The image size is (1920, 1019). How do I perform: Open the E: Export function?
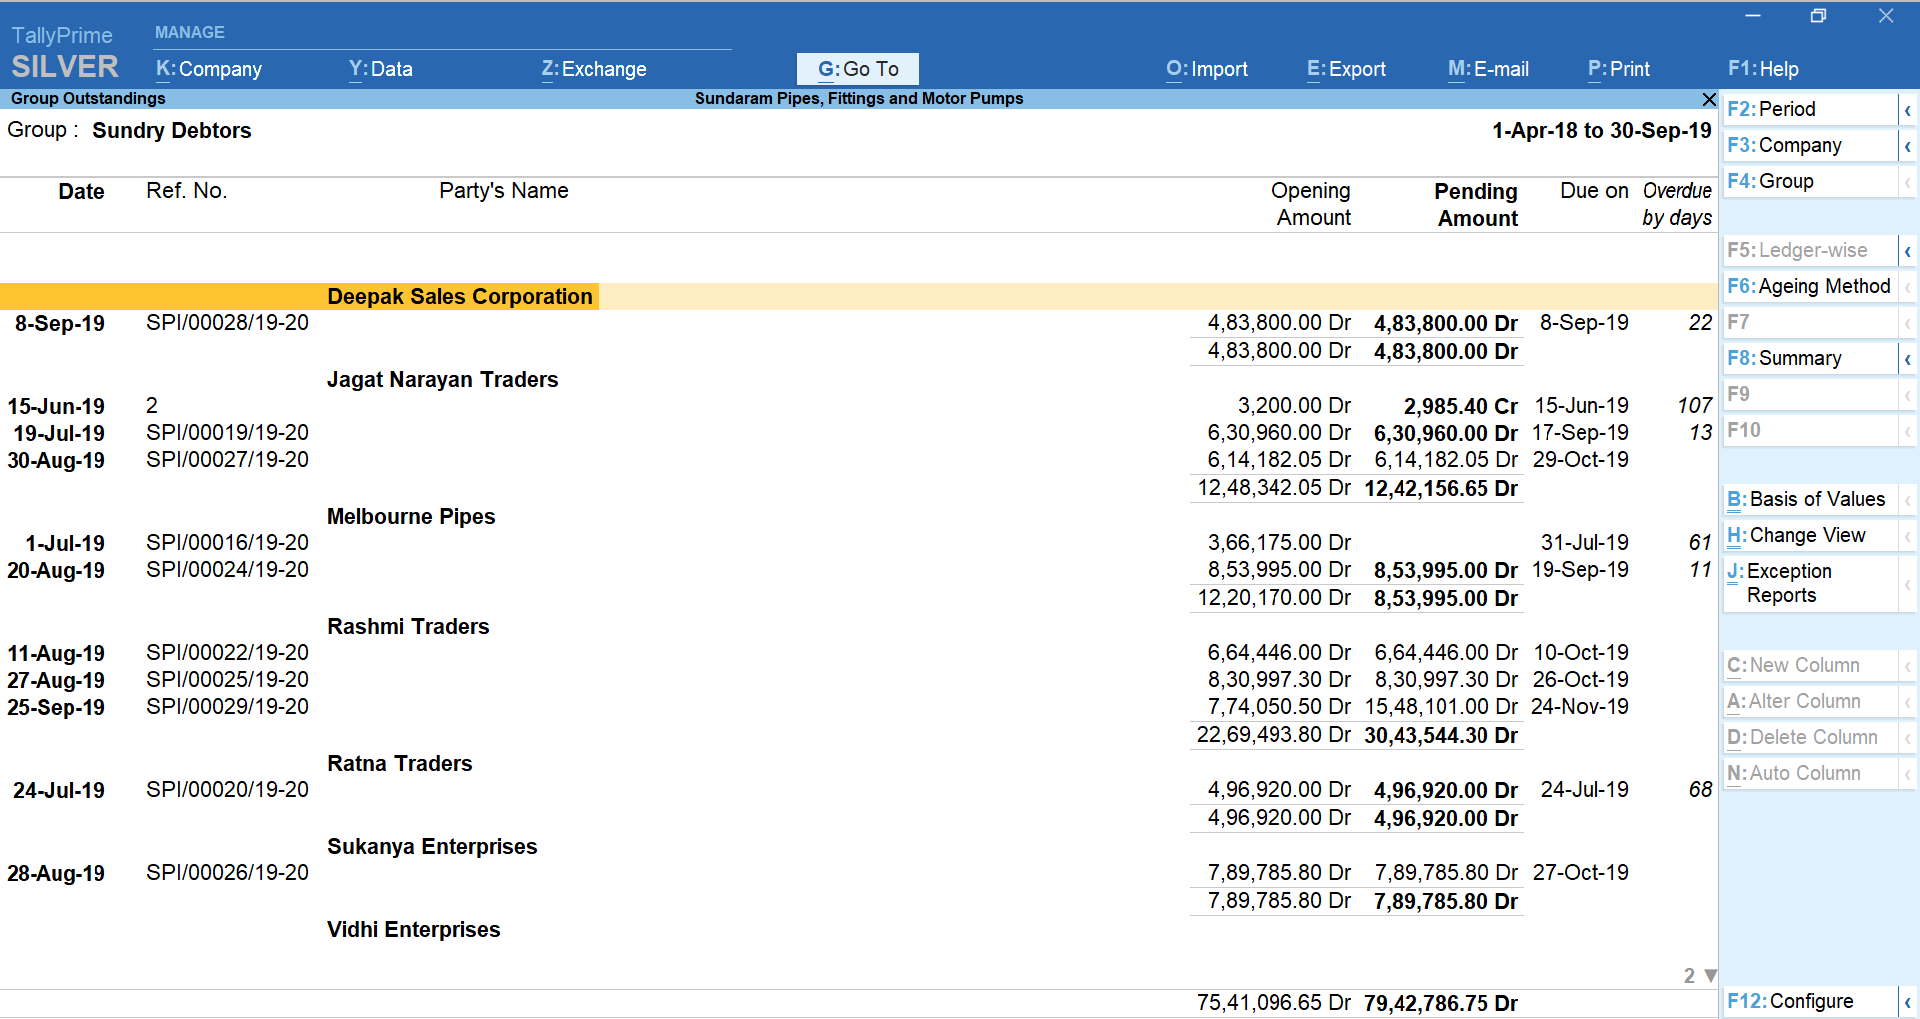pos(1345,69)
